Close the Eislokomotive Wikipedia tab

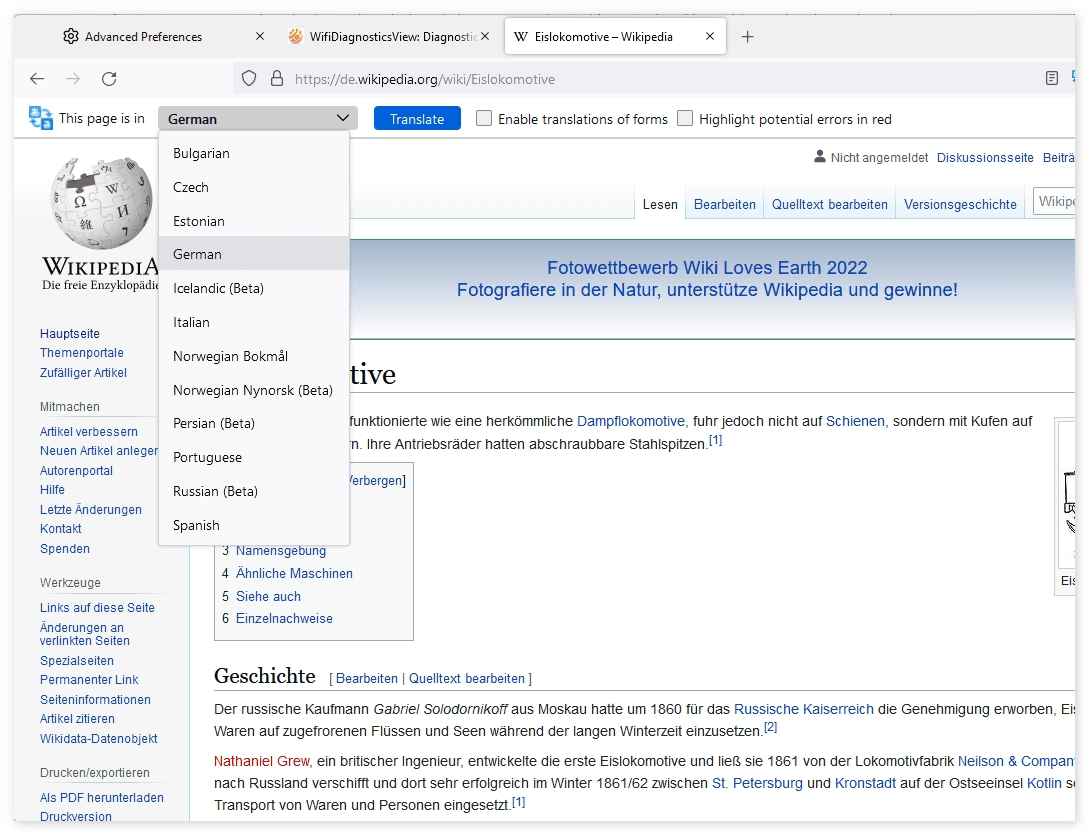pyautogui.click(x=710, y=37)
